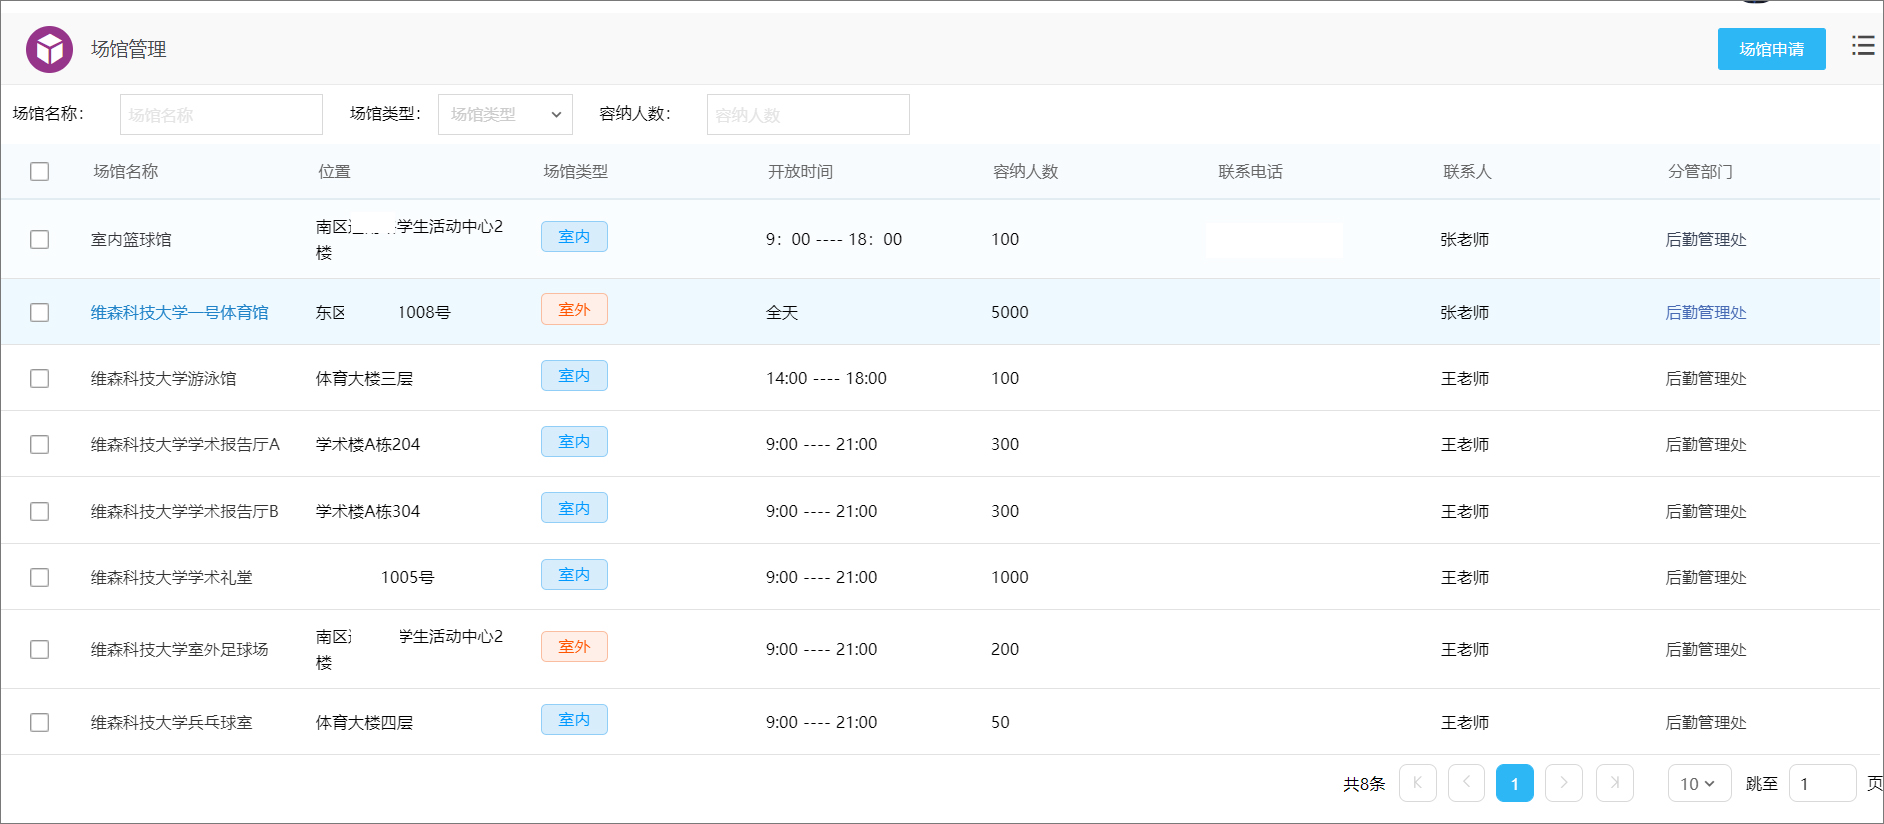Viewport: 1884px width, 824px height.
Task: Check the 维森科技大学游泳馆 row checkbox
Action: coord(39,378)
